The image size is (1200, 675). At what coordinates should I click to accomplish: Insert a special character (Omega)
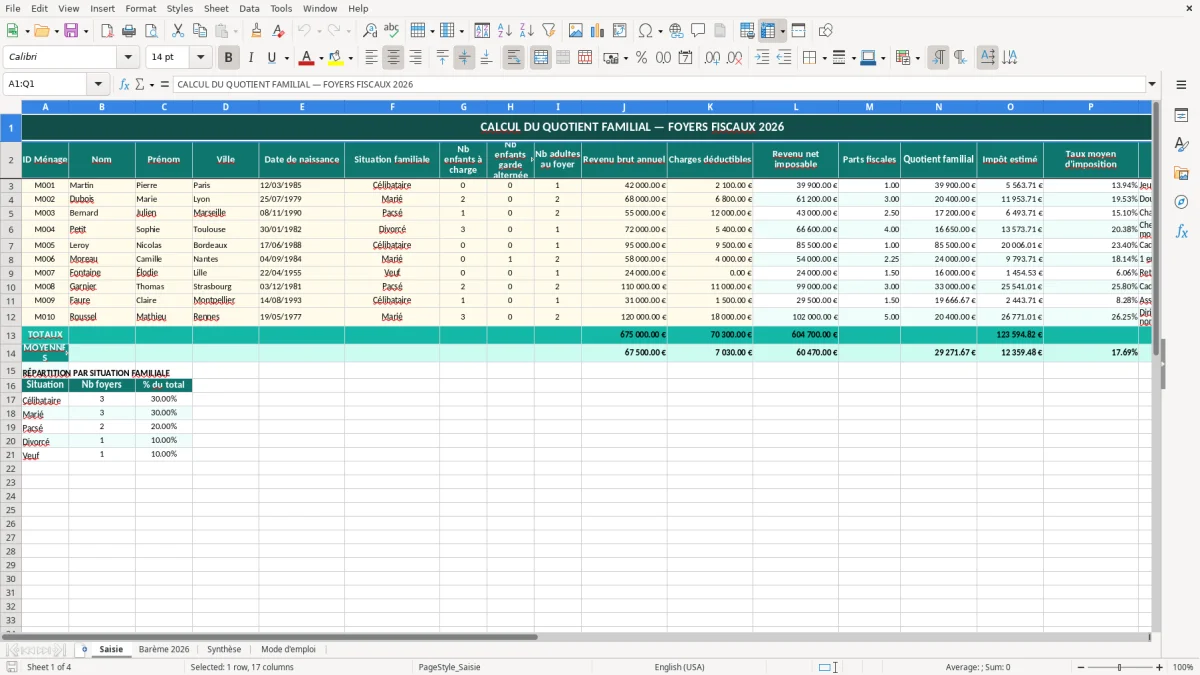pyautogui.click(x=646, y=31)
